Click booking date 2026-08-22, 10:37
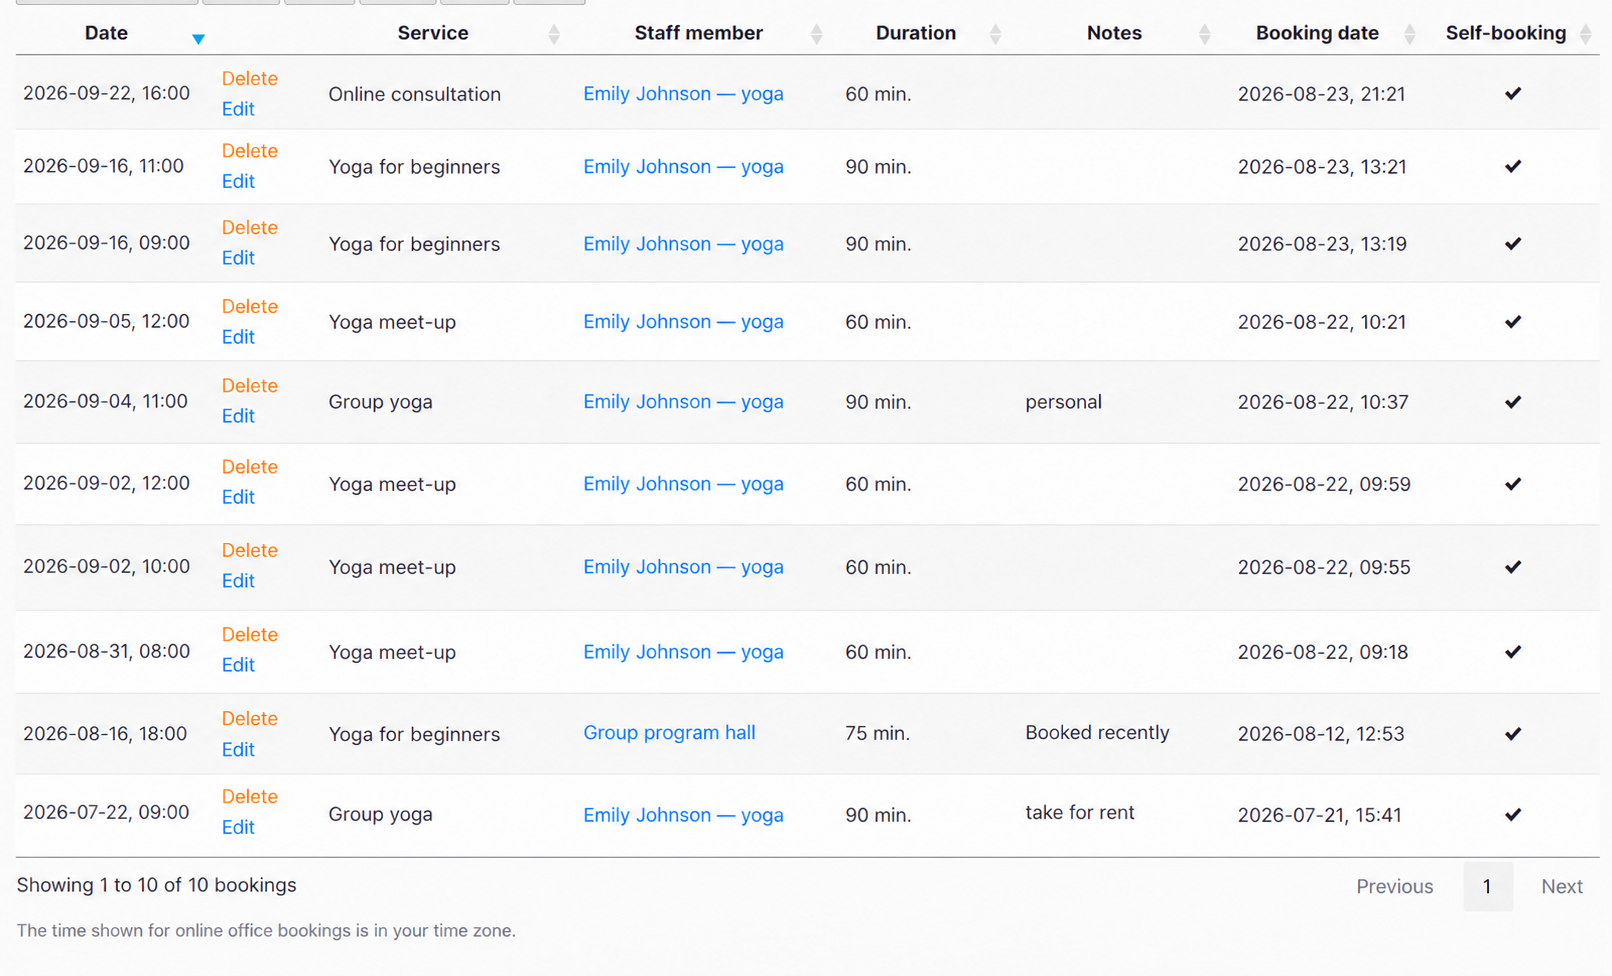 (1322, 402)
